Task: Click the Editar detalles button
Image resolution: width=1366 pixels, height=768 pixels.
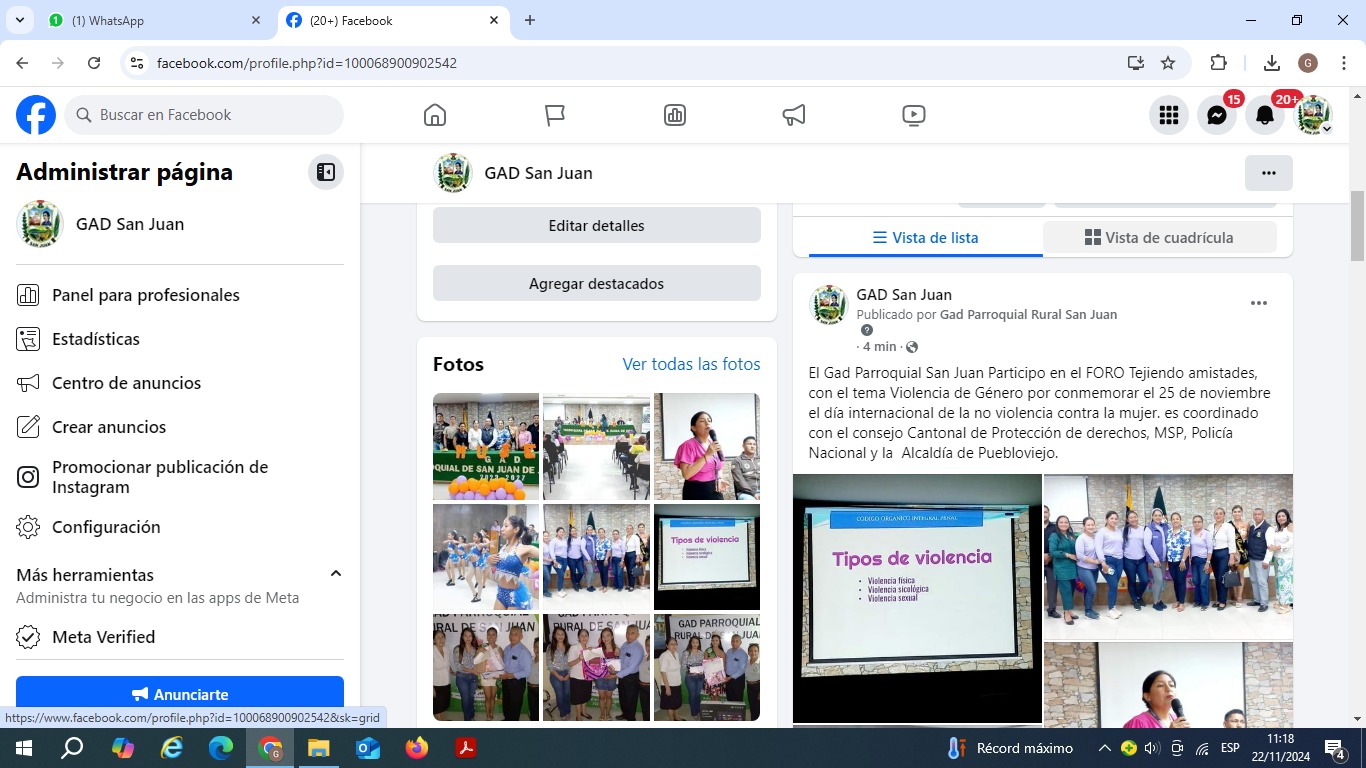Action: click(596, 226)
